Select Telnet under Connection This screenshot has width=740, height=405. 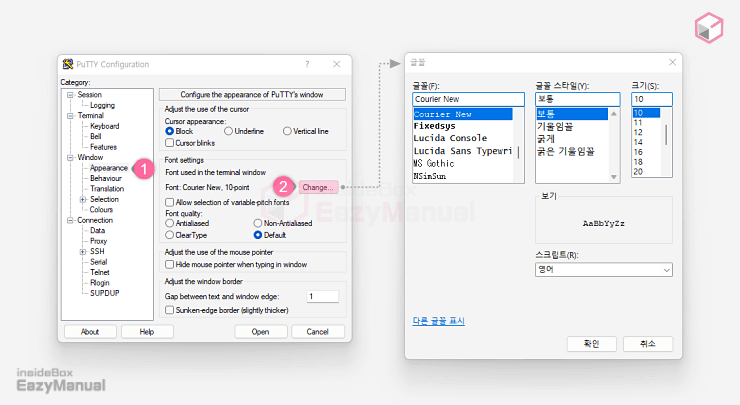[x=100, y=272]
